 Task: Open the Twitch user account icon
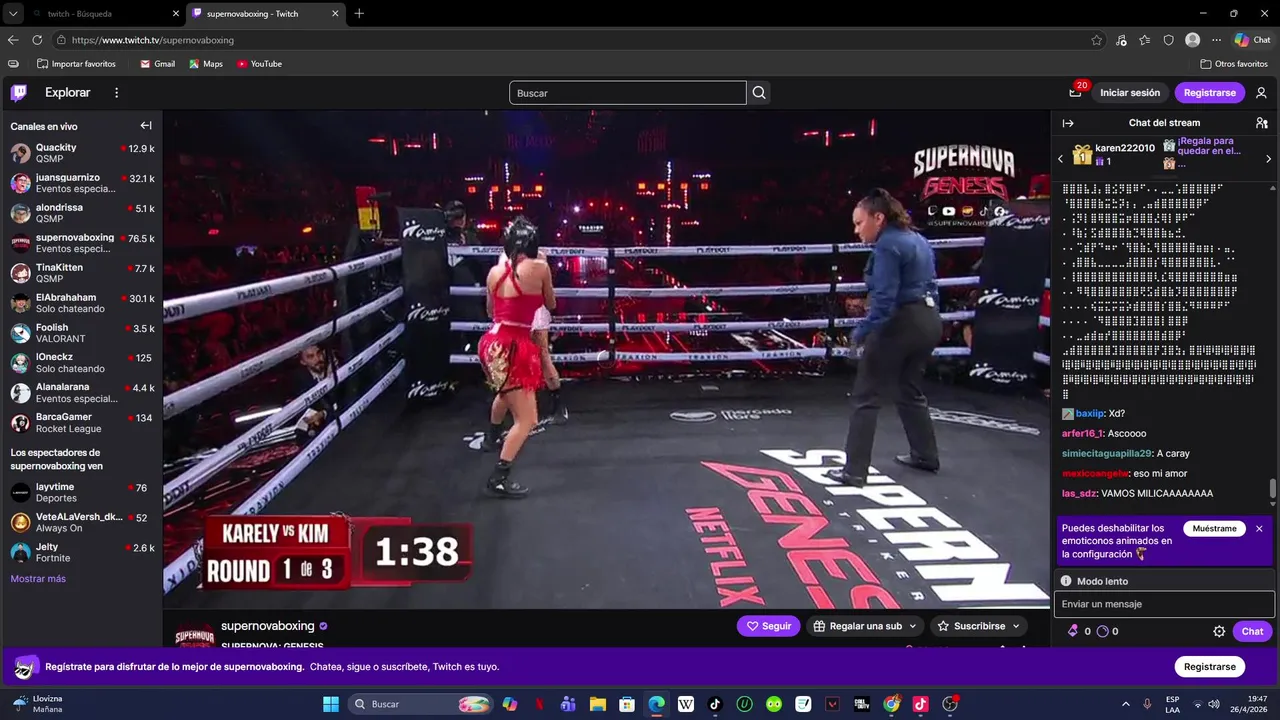coord(1261,93)
